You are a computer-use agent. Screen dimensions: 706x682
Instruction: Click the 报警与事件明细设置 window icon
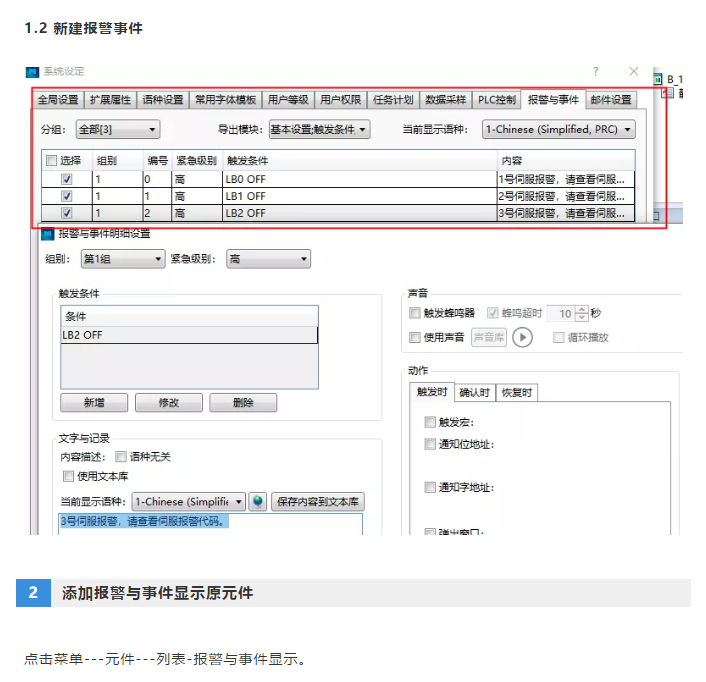47,234
